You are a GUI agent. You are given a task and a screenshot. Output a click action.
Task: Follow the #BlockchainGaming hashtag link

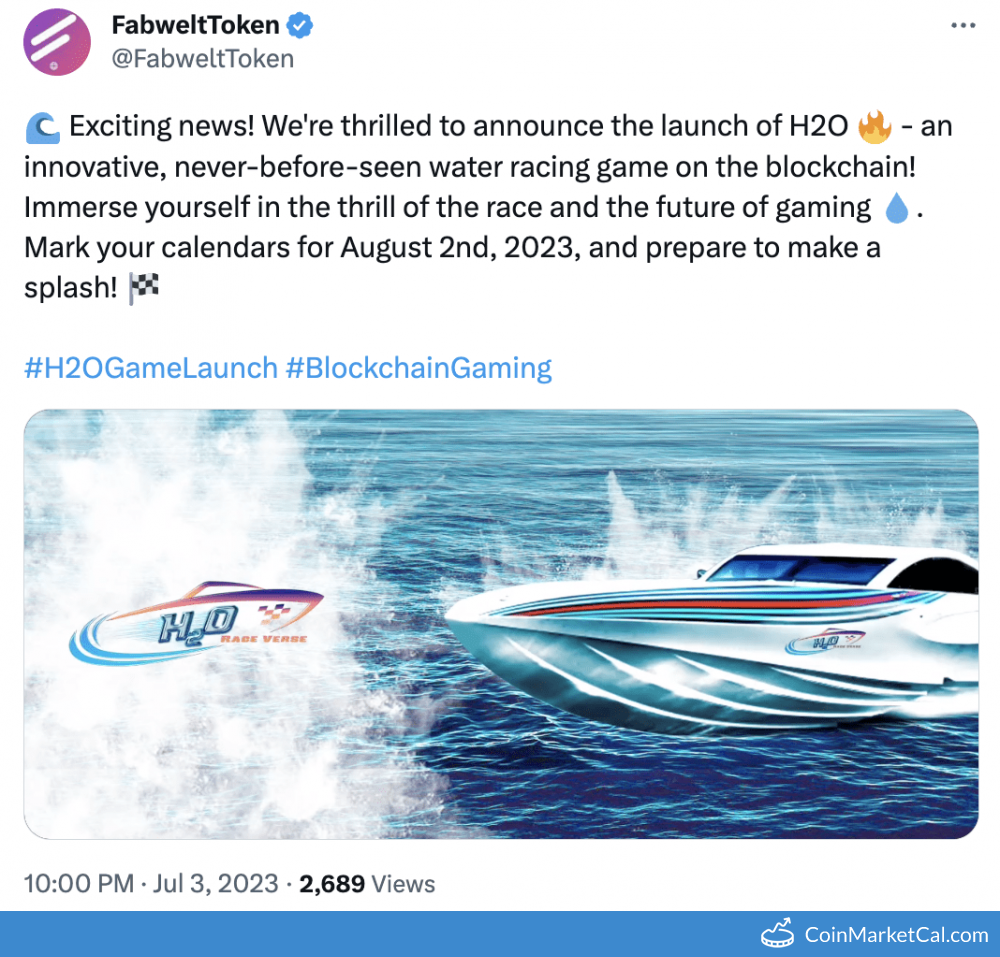point(418,368)
